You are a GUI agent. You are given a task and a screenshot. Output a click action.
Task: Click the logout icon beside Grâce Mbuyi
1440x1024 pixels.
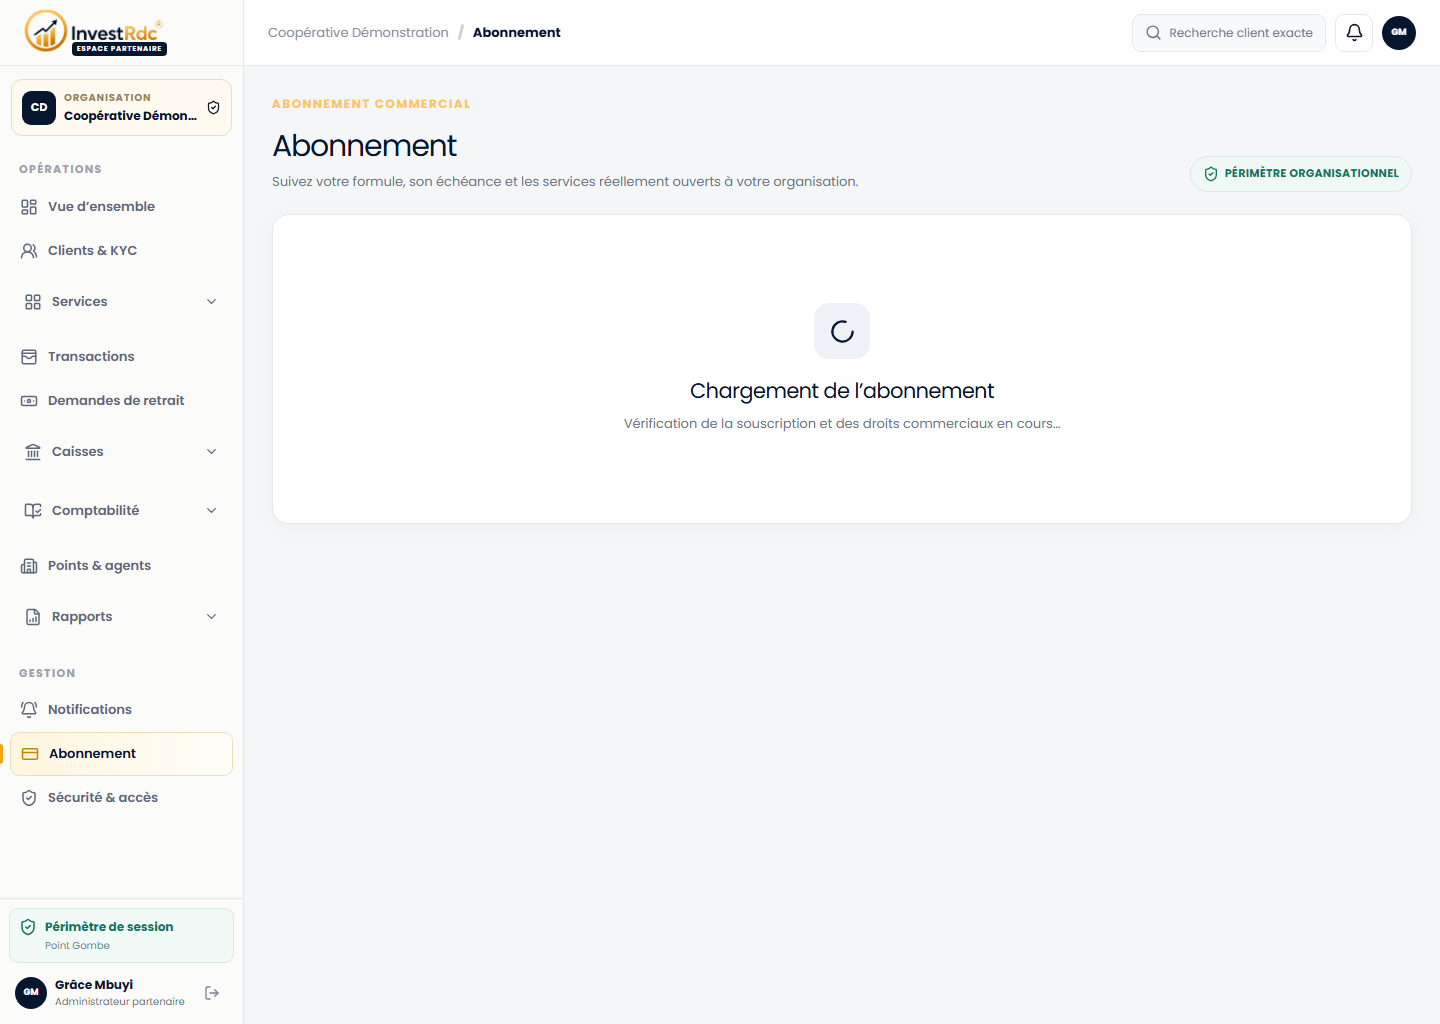click(212, 993)
